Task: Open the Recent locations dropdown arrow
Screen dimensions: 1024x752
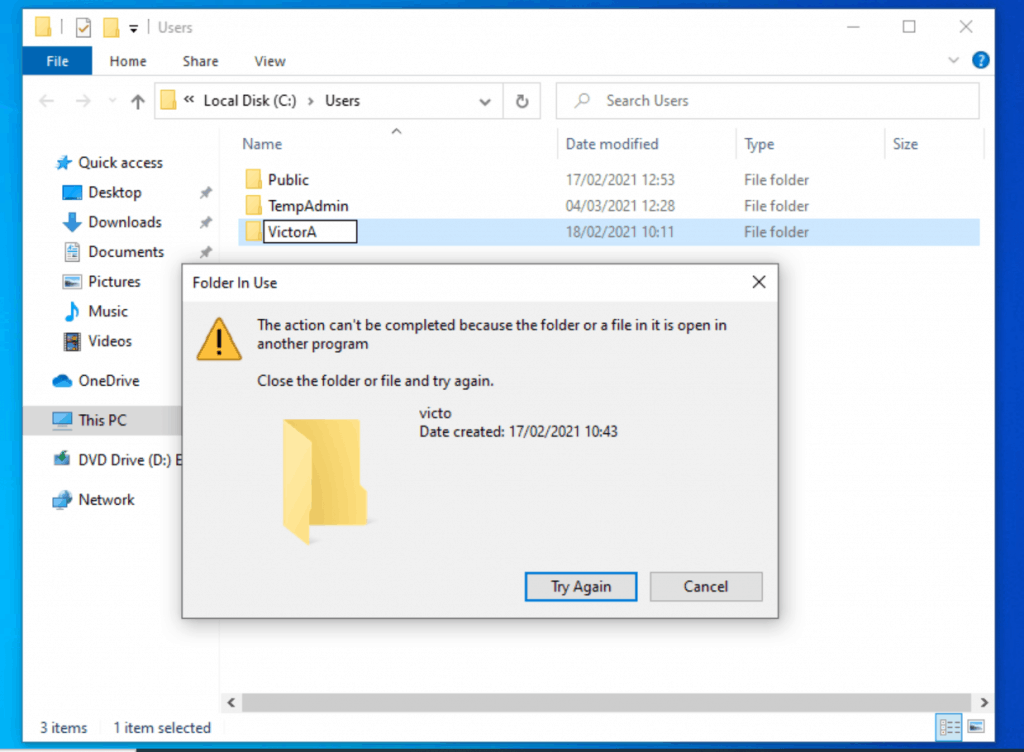Action: coord(112,101)
